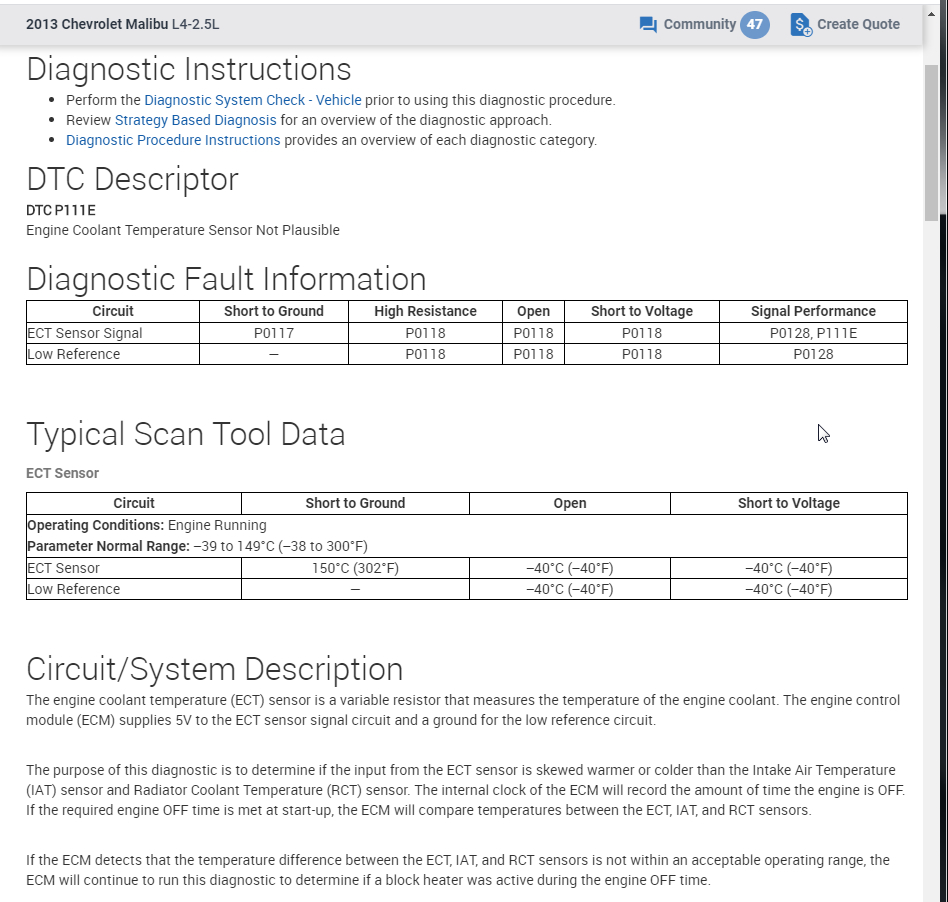This screenshot has height=902, width=948.
Task: Click the 'DTC Descriptor' heading
Action: point(132,180)
